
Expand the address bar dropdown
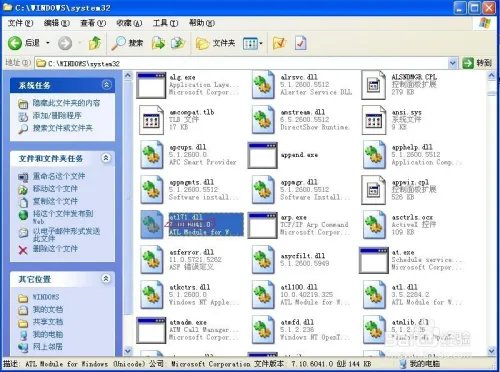(x=452, y=63)
